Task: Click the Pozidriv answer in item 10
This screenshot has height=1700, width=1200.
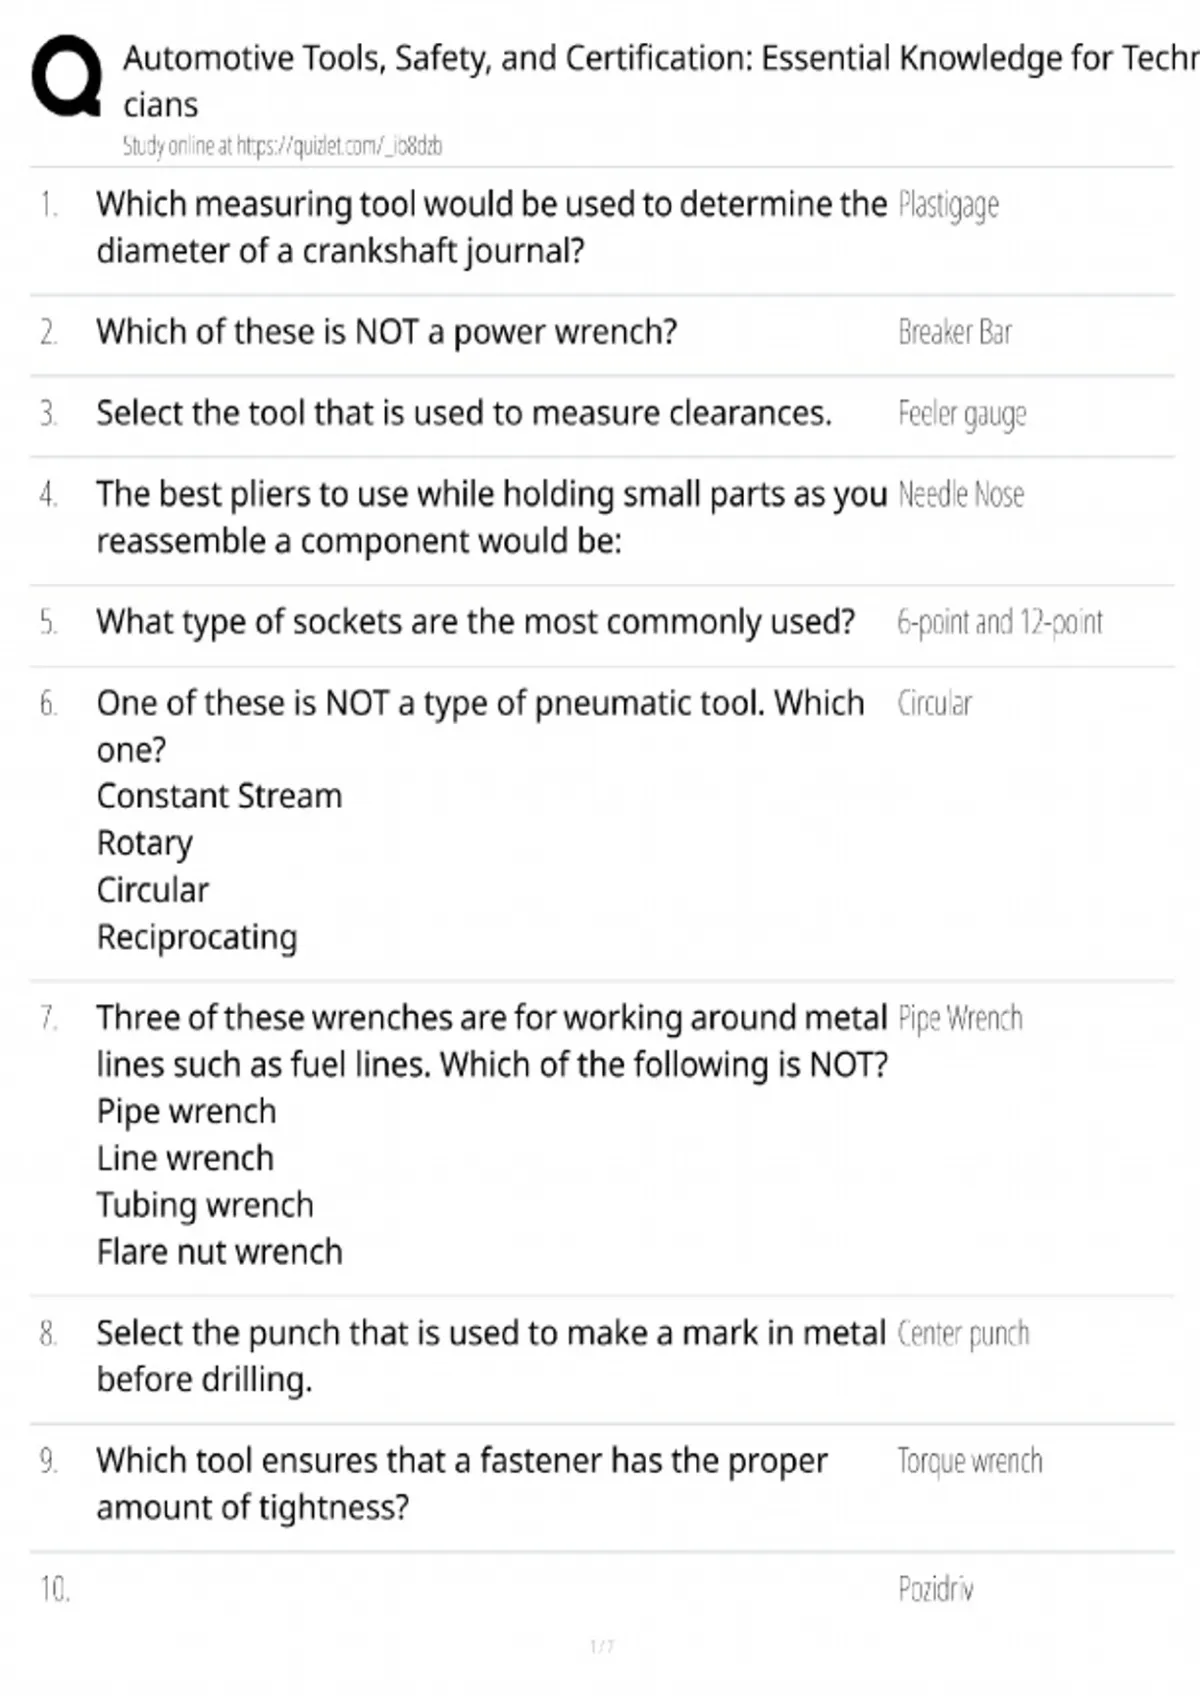Action: 935,1589
